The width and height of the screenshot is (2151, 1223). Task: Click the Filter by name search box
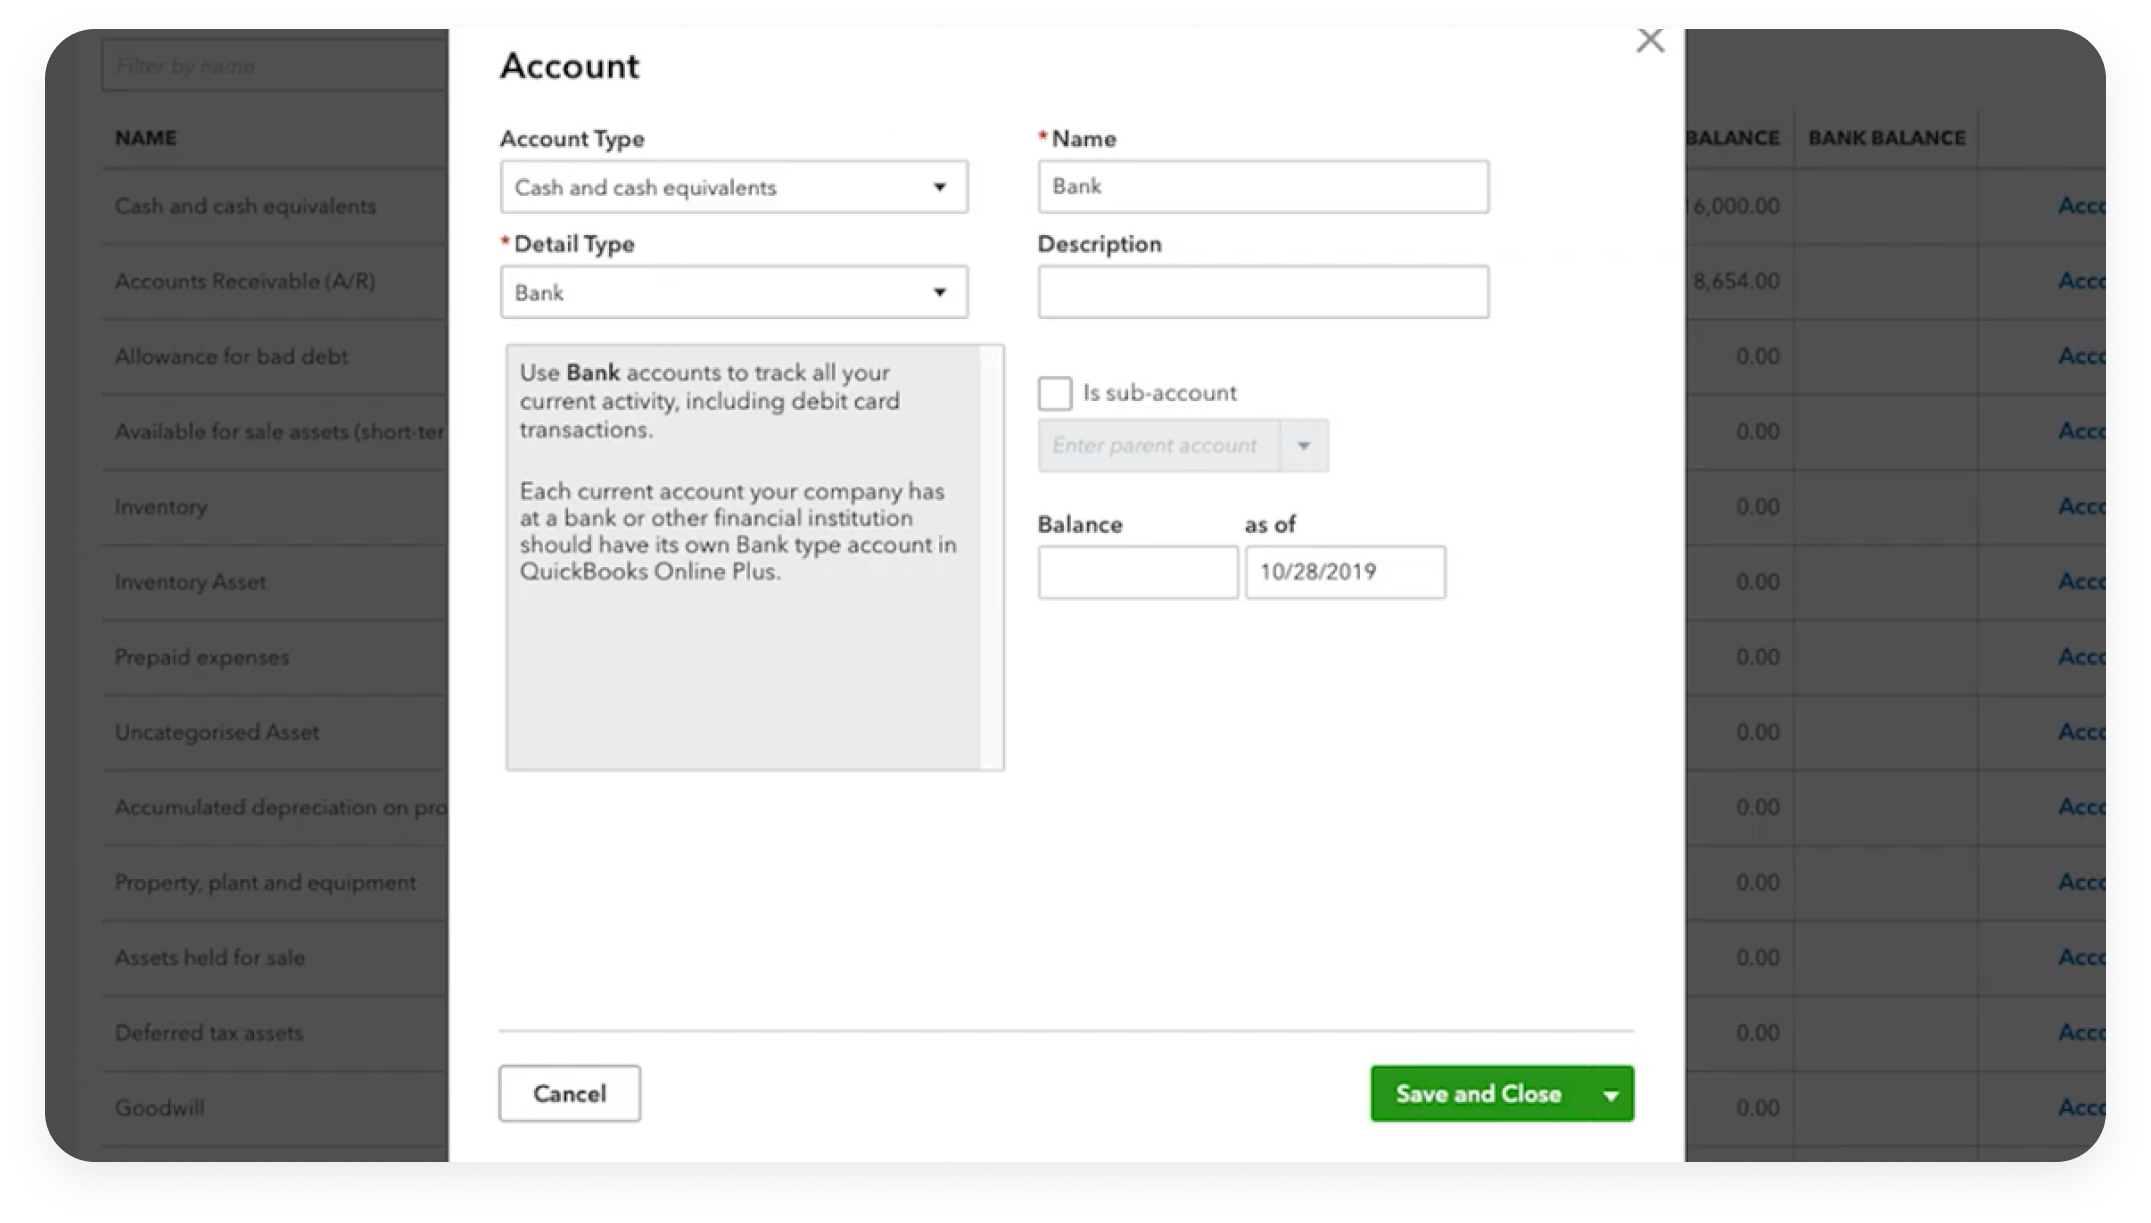tap(275, 64)
